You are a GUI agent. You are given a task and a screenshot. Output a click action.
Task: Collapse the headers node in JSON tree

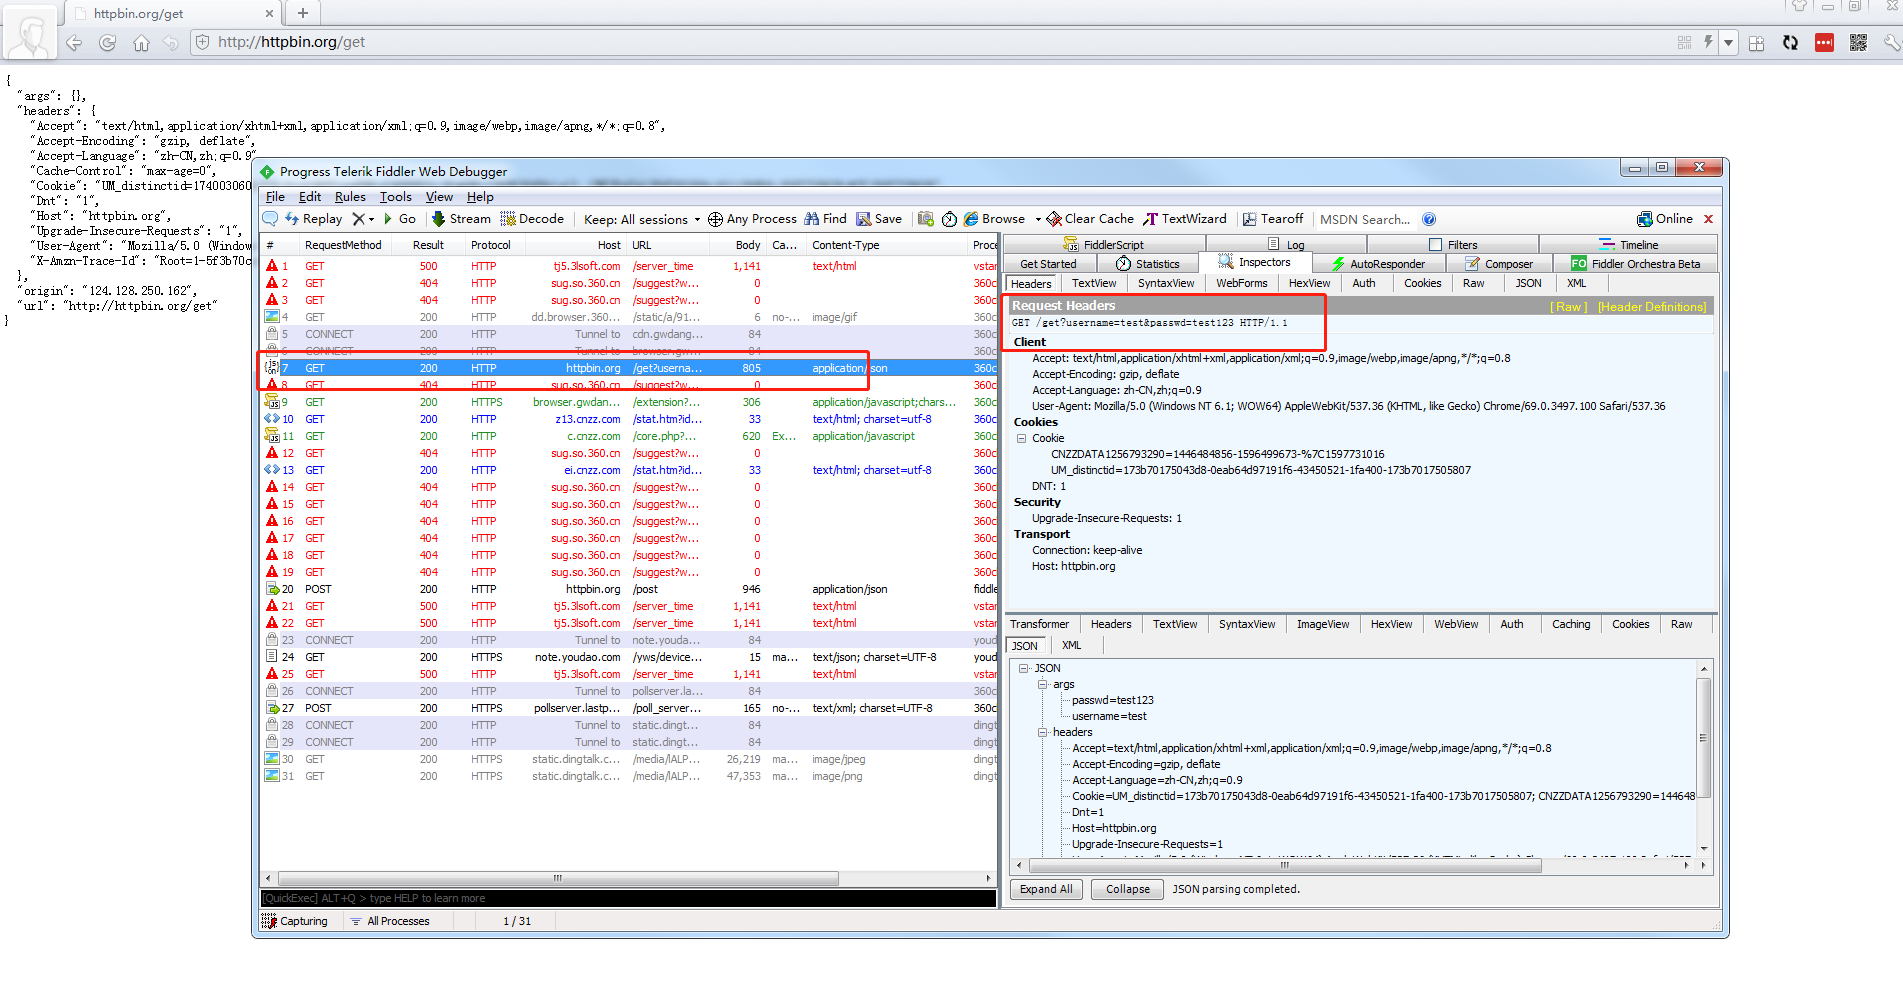click(1042, 732)
